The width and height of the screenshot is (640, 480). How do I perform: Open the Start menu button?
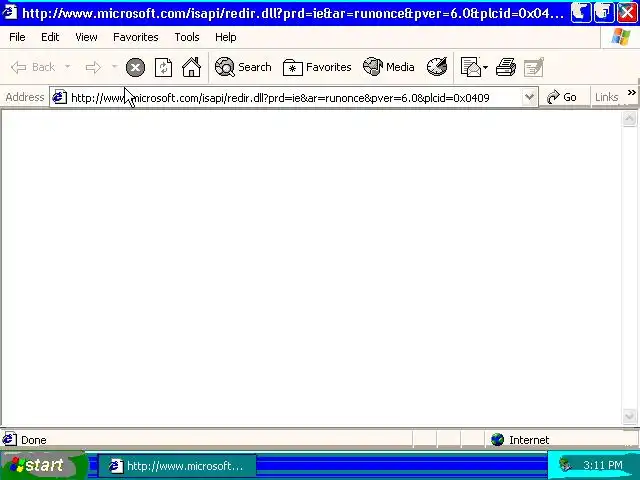pos(43,465)
